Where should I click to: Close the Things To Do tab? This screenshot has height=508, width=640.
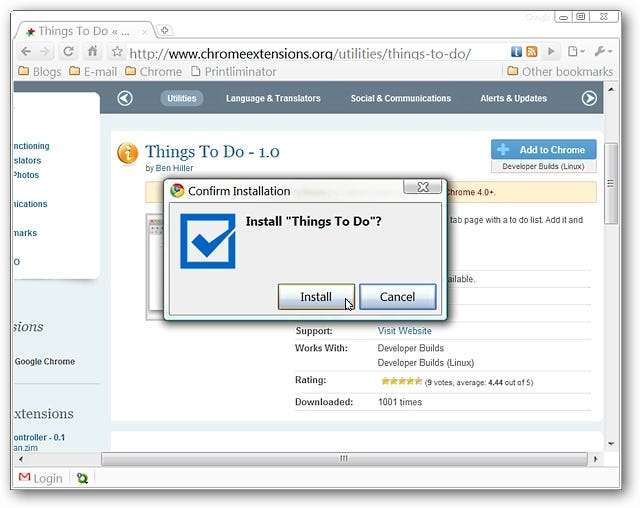(x=144, y=31)
